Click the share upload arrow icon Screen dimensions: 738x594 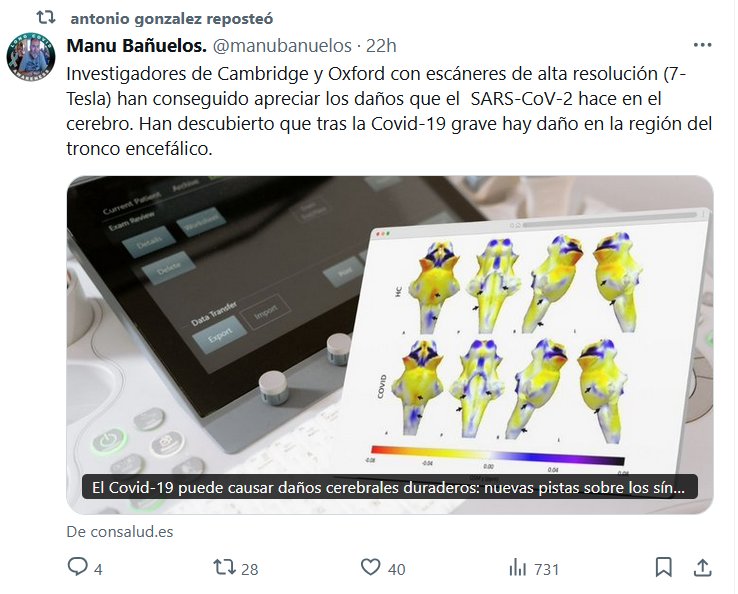703,567
